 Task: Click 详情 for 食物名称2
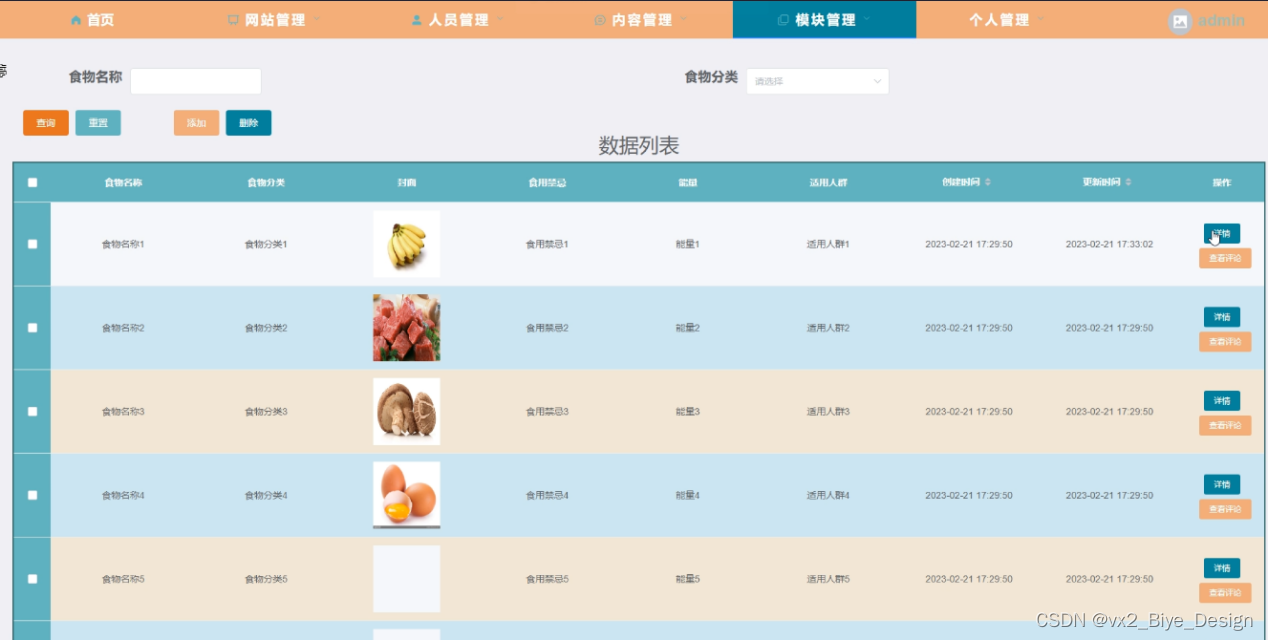1222,317
